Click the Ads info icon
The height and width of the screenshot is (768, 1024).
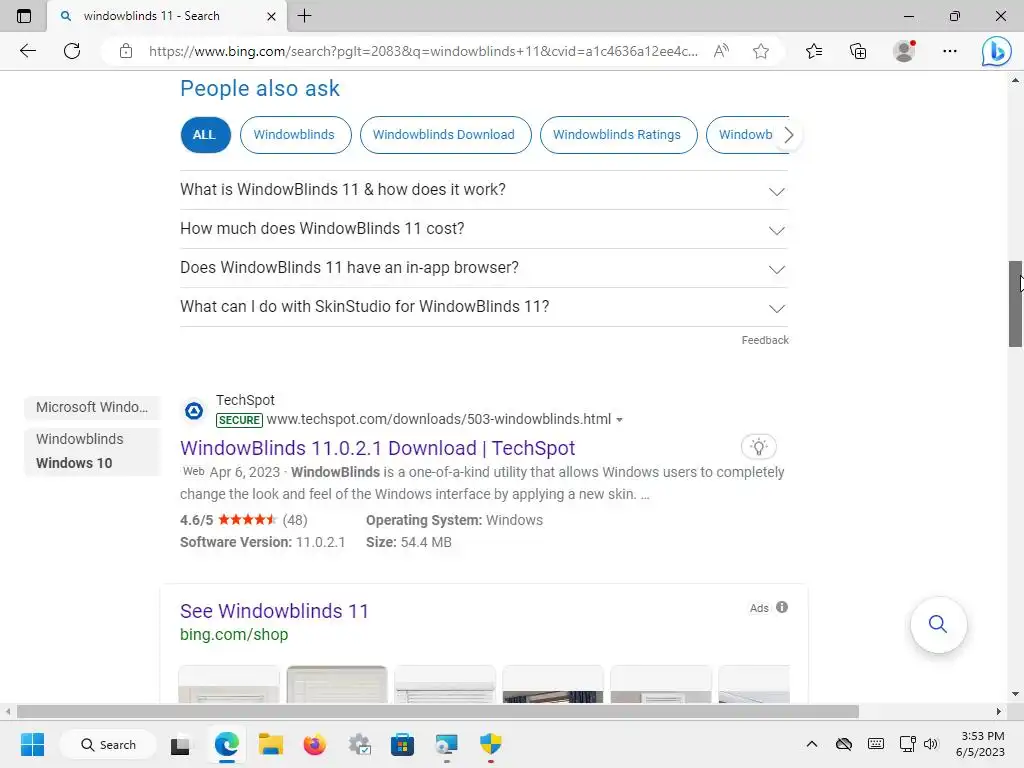coord(782,607)
